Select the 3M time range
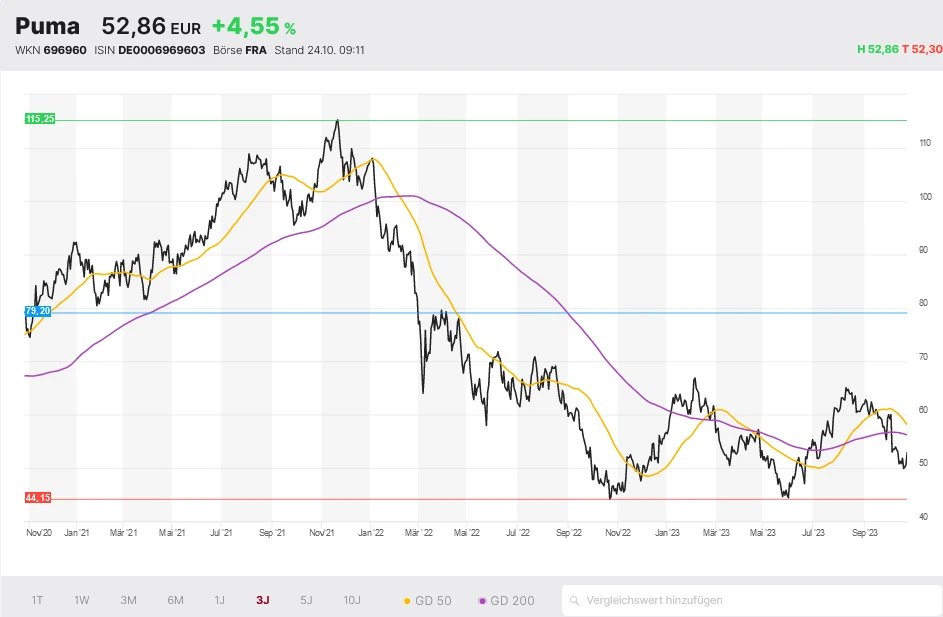 tap(128, 601)
